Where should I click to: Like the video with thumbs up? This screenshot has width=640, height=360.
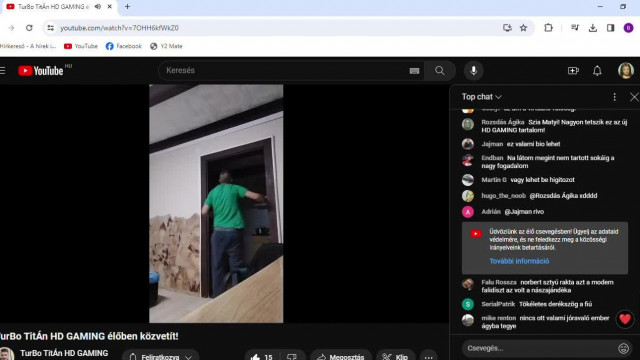[262, 357]
